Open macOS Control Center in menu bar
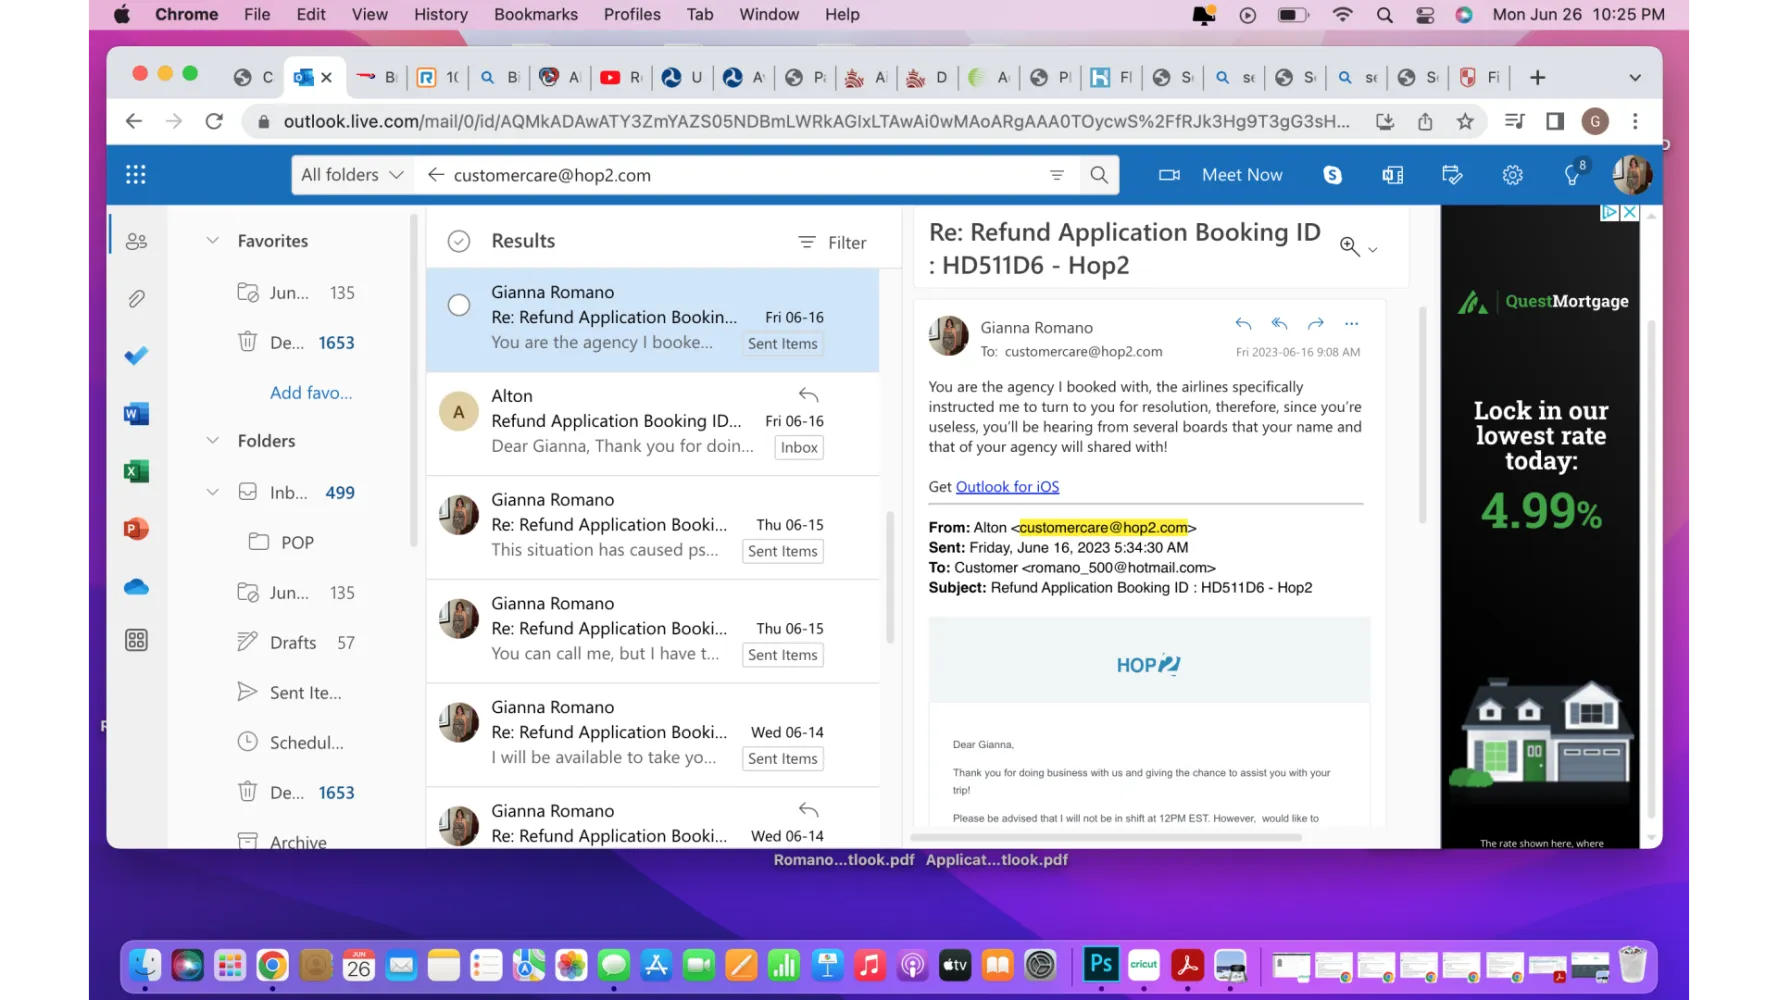The height and width of the screenshot is (1000, 1778). click(x=1425, y=14)
